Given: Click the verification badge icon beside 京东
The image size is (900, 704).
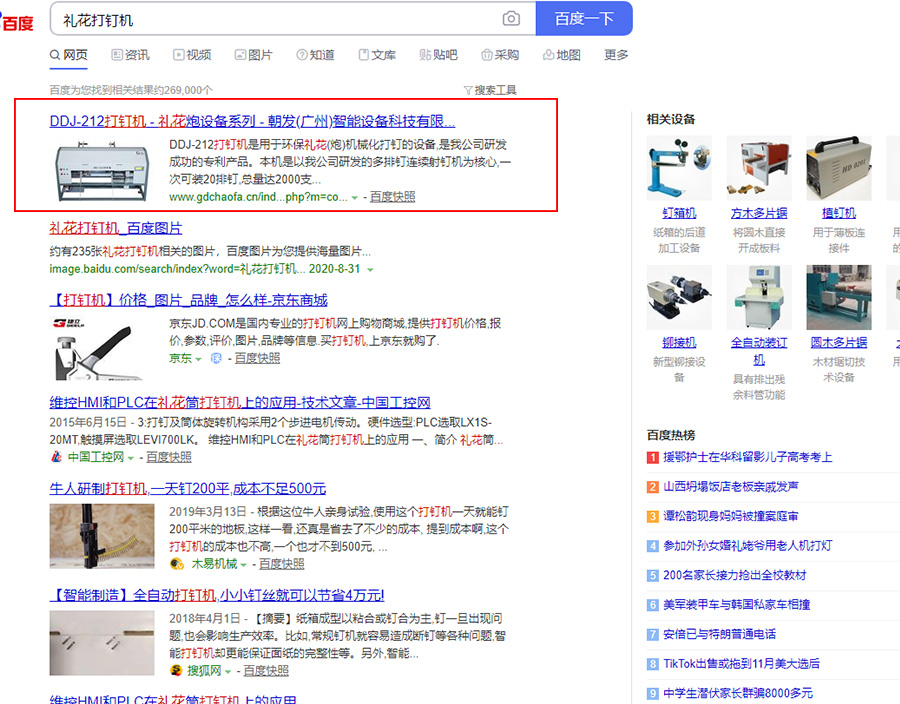Looking at the screenshot, I should 216,359.
